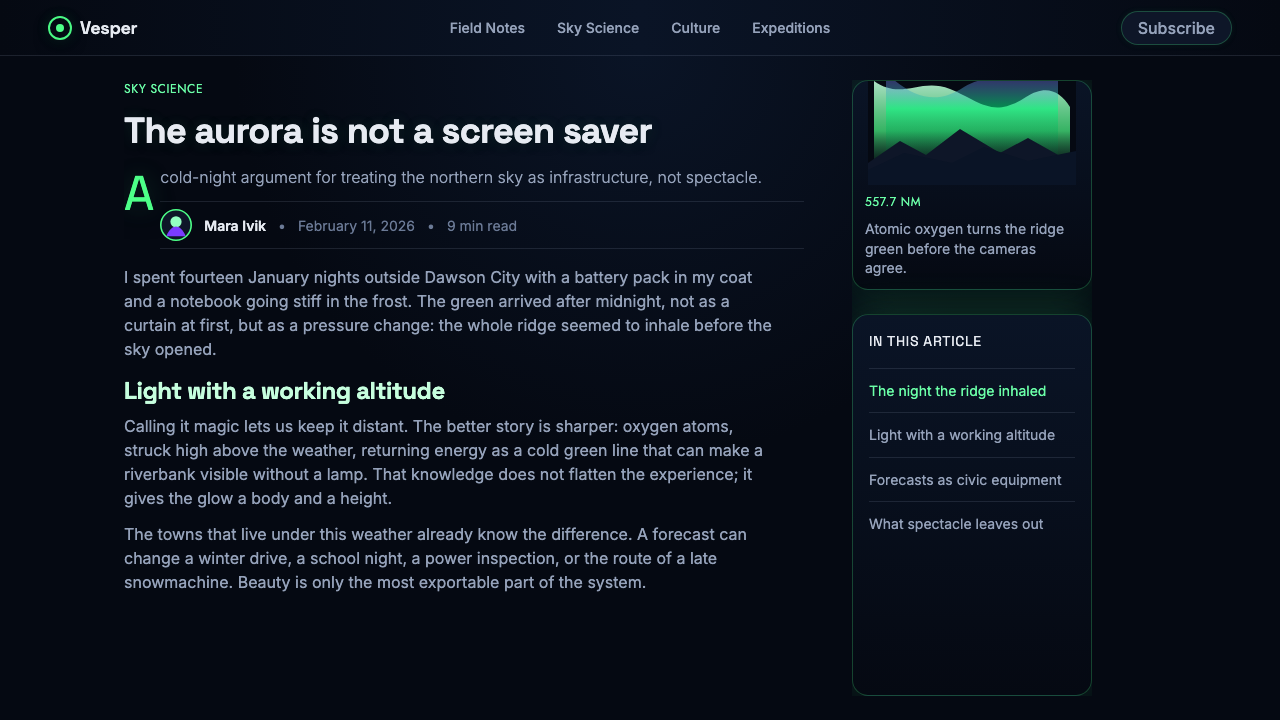Click the 9 min read label

point(482,226)
